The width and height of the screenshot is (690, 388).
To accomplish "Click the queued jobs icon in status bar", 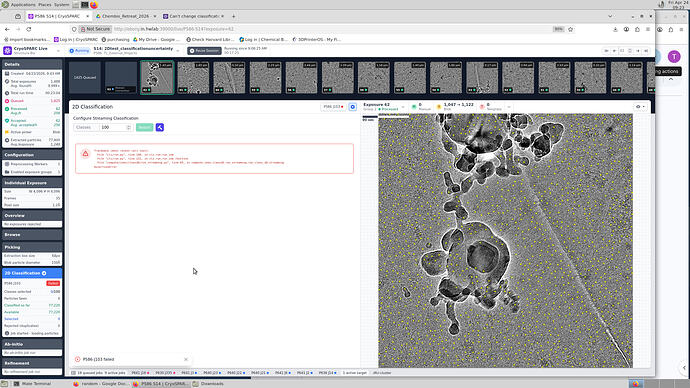I will (x=74, y=373).
